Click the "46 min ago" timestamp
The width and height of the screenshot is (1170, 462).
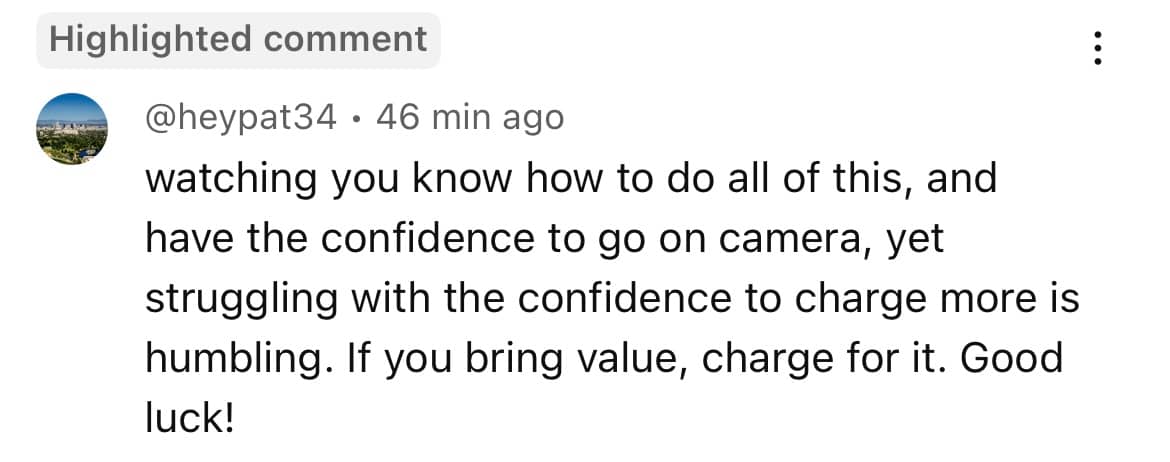(469, 118)
